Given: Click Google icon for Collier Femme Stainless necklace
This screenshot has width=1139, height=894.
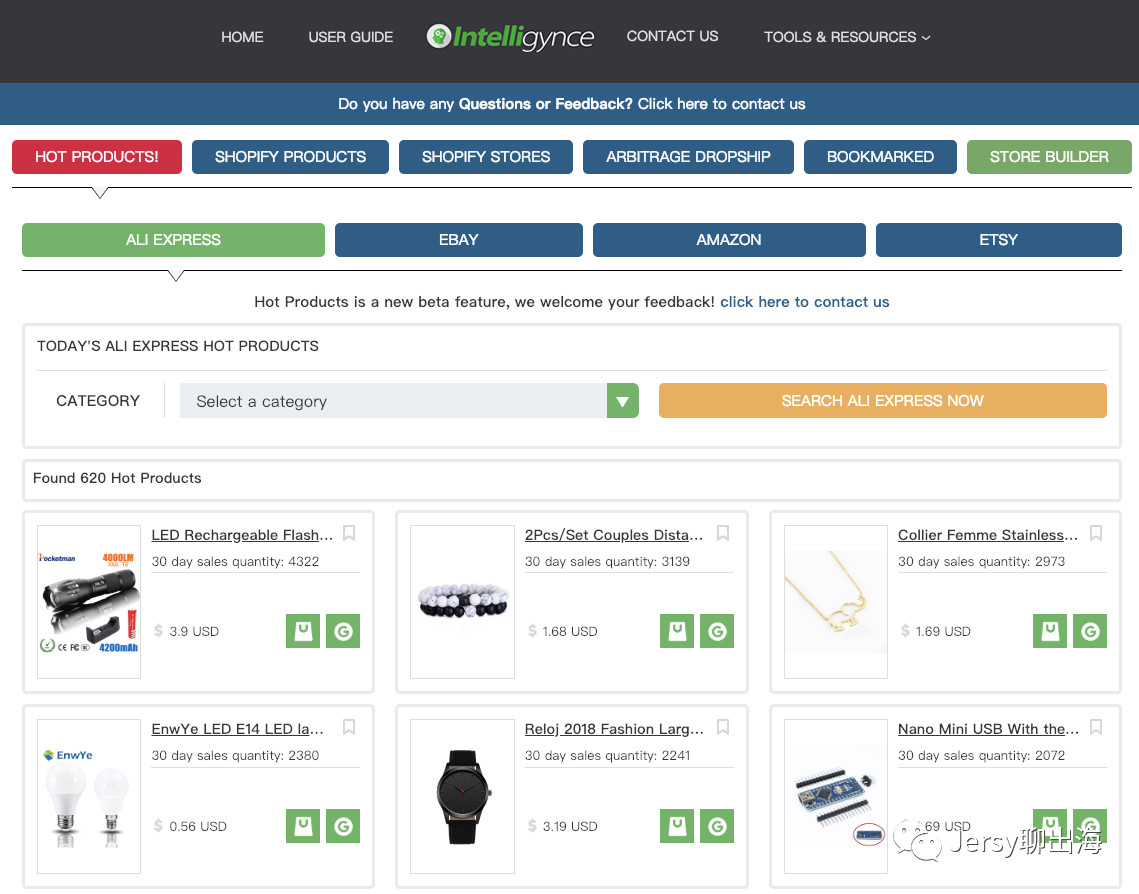Looking at the screenshot, I should 1090,631.
